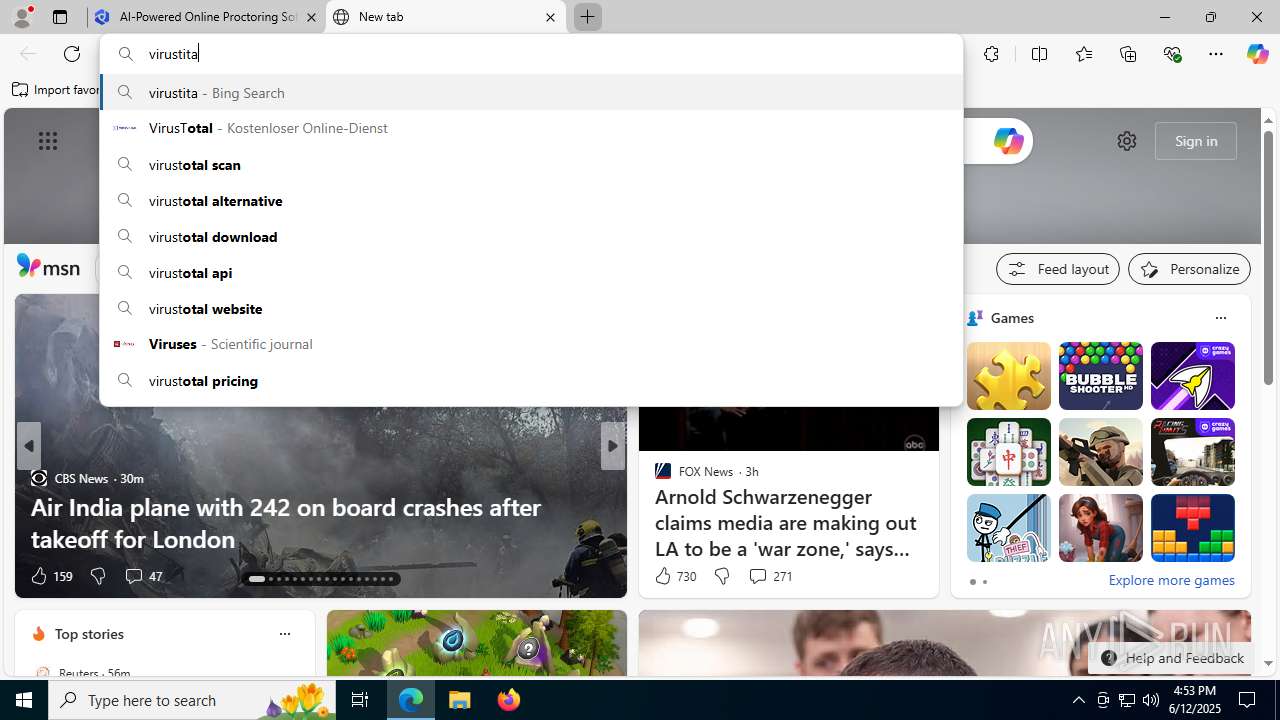Open the Viruses Scientific journal suggestion
This screenshot has width=1280, height=720.
tap(531, 344)
